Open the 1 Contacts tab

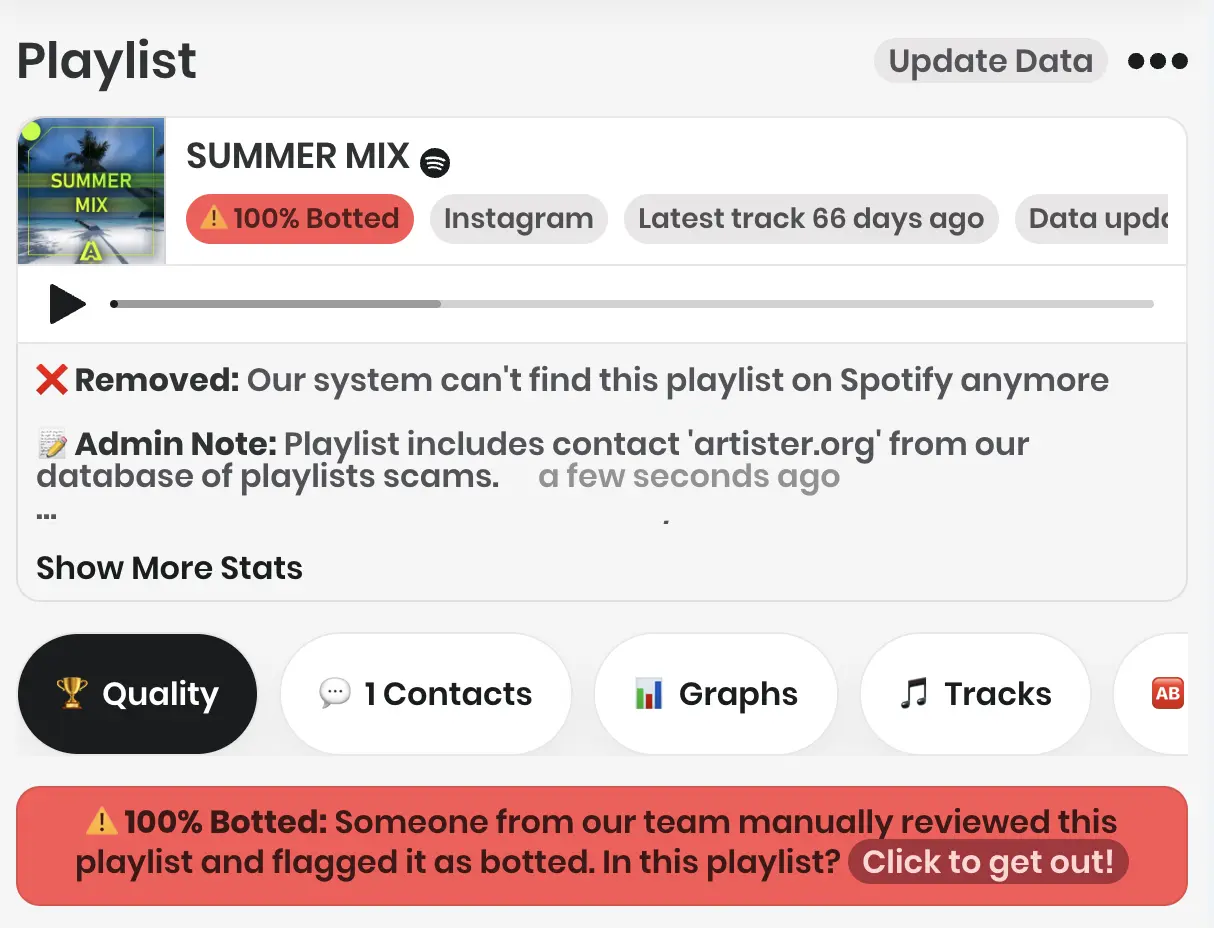coord(425,693)
